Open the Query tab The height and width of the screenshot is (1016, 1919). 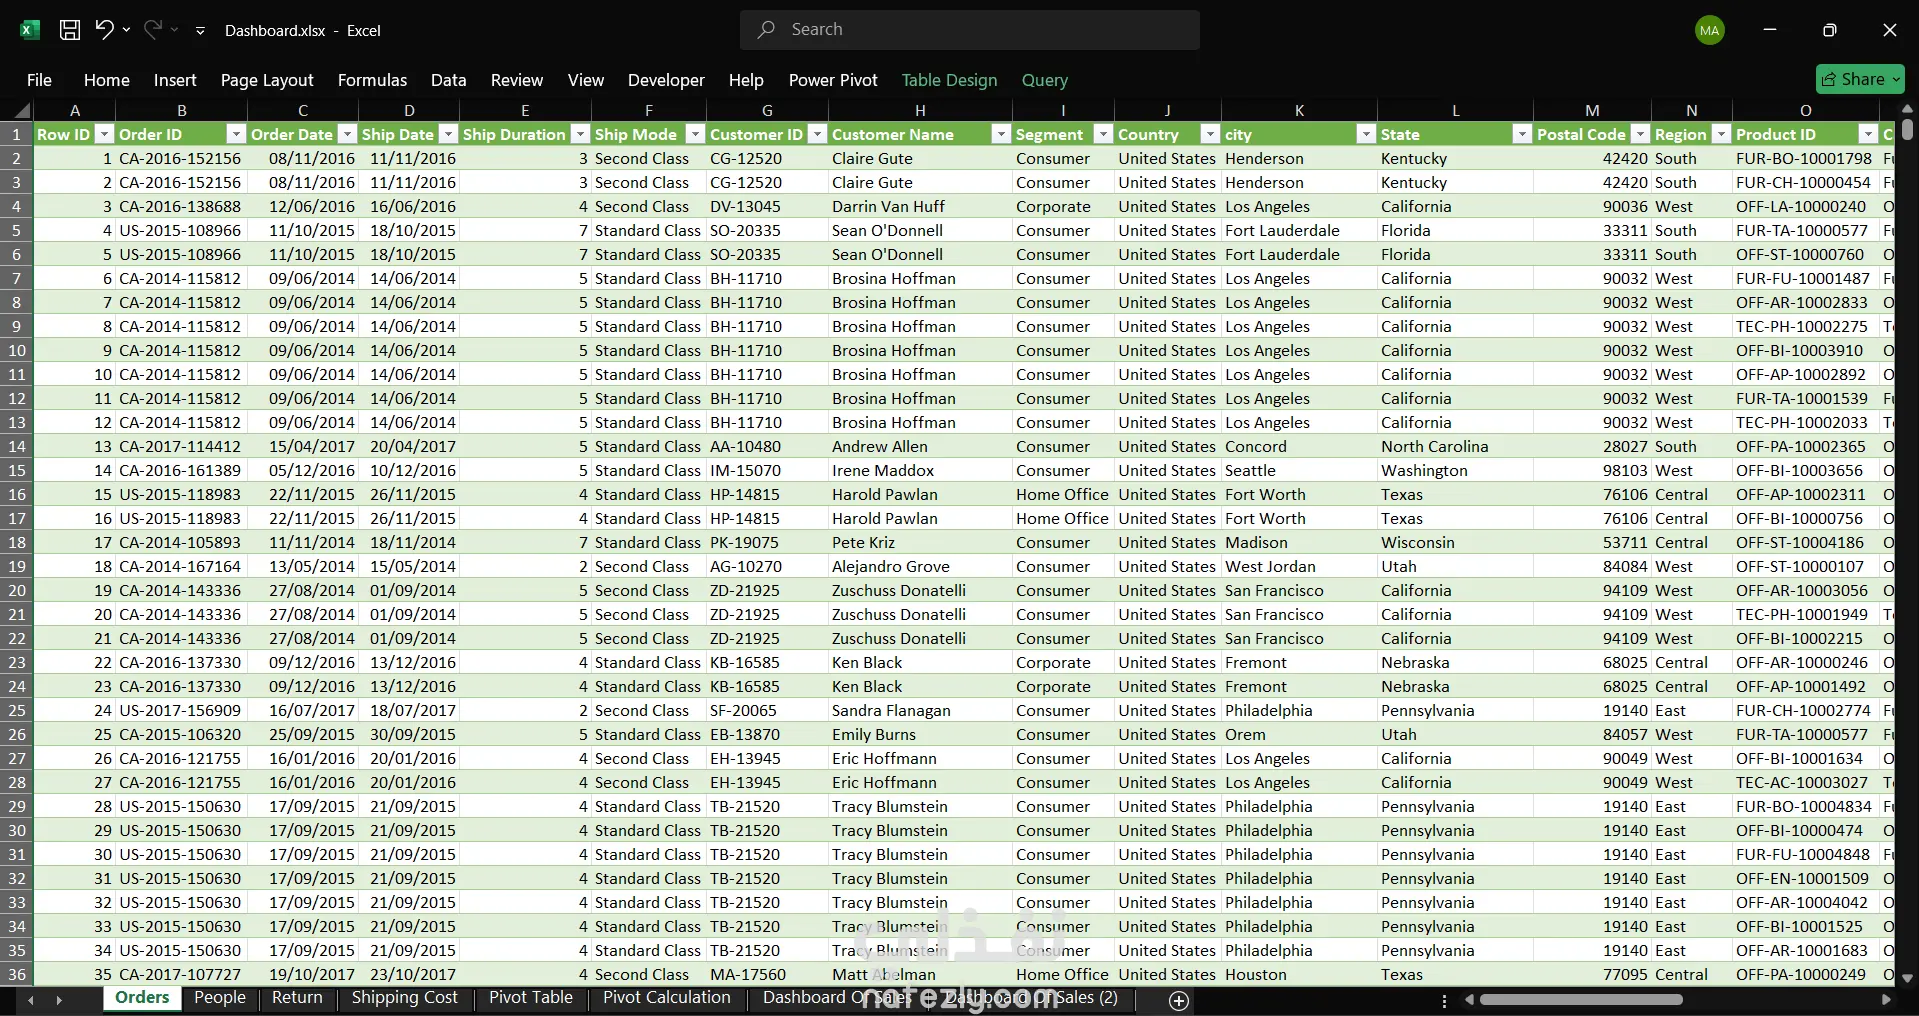tap(1045, 80)
